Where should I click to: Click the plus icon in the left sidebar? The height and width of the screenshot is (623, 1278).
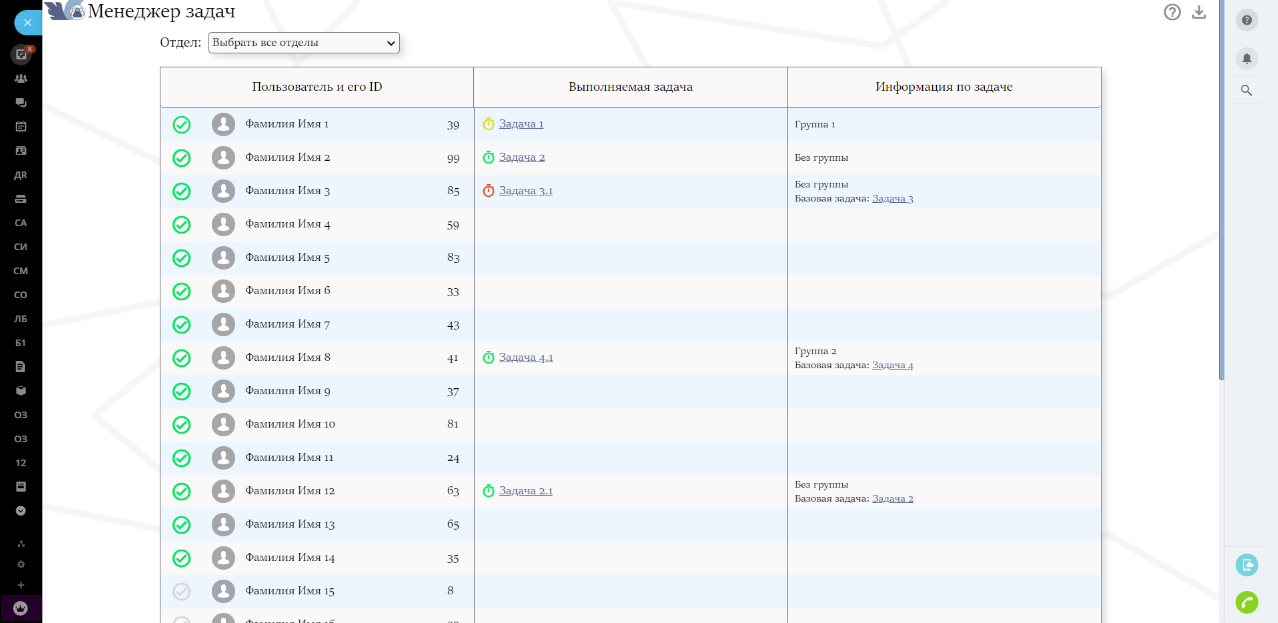21,585
